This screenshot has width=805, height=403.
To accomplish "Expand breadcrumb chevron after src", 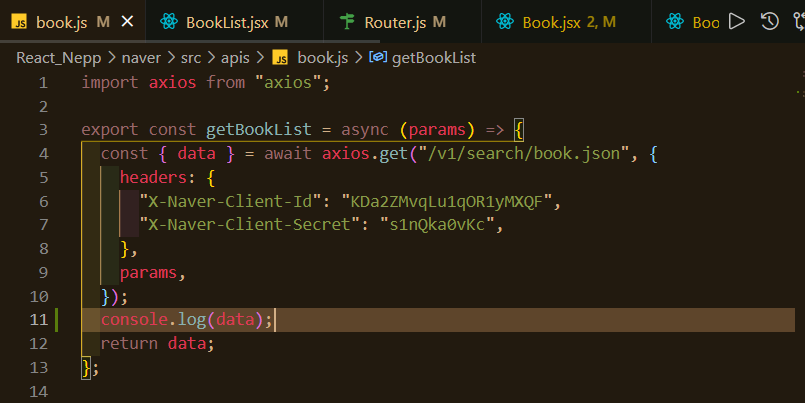I will point(211,58).
